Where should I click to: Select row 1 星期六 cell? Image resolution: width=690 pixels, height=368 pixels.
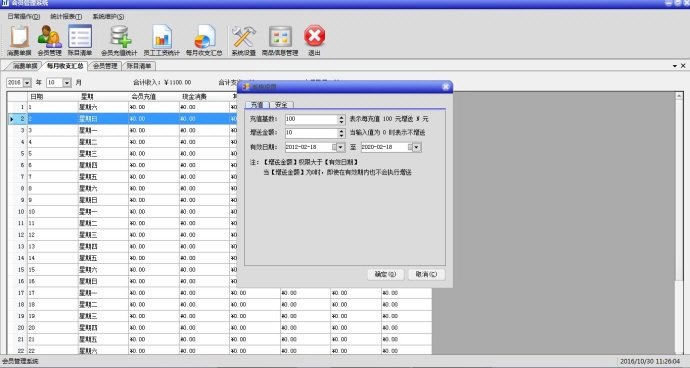pos(103,107)
